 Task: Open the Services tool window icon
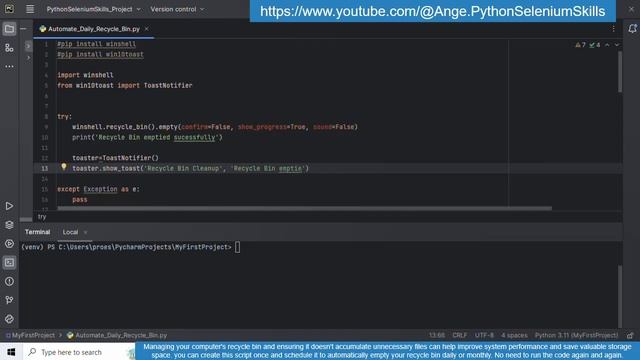click(x=9, y=244)
